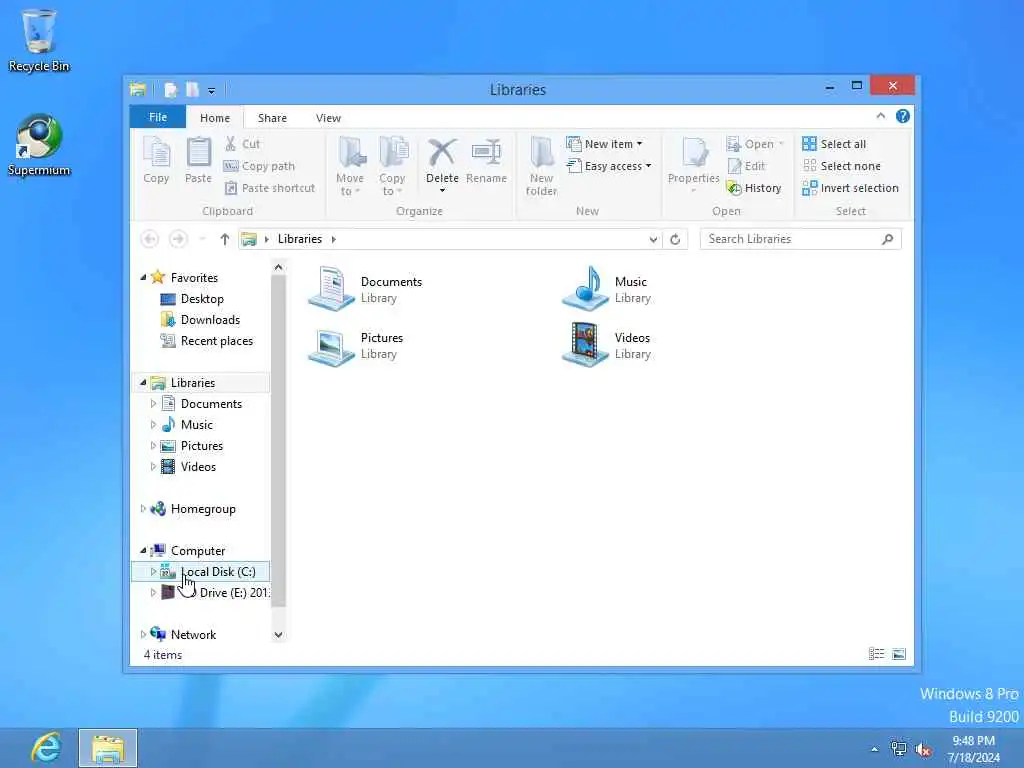Screen dimensions: 1024x768
Task: Click the muted volume tray icon
Action: [x=923, y=749]
